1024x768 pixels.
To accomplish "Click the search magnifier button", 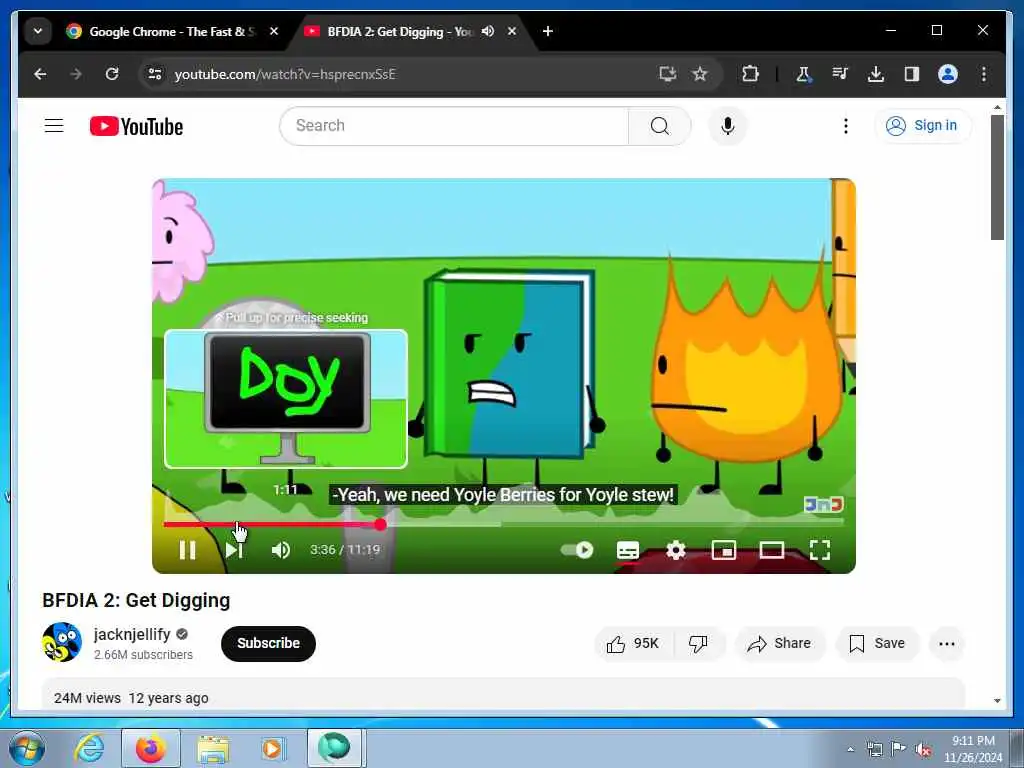I will 660,125.
